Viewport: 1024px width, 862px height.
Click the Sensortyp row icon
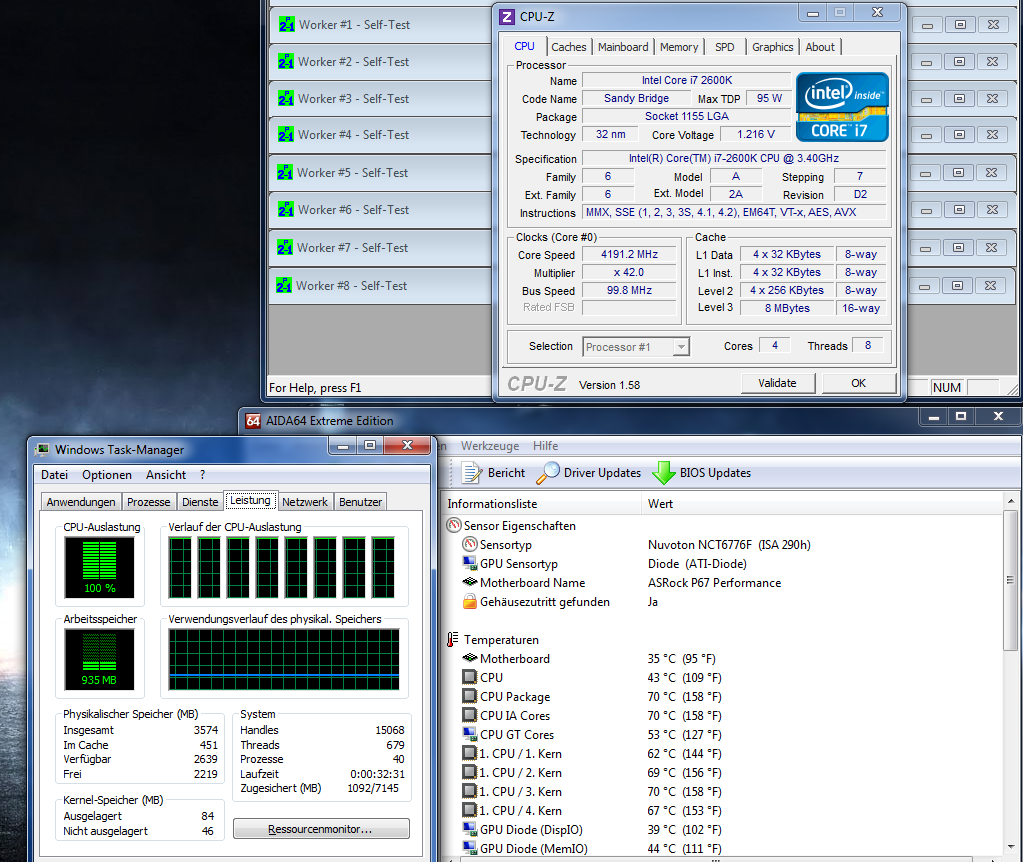470,544
